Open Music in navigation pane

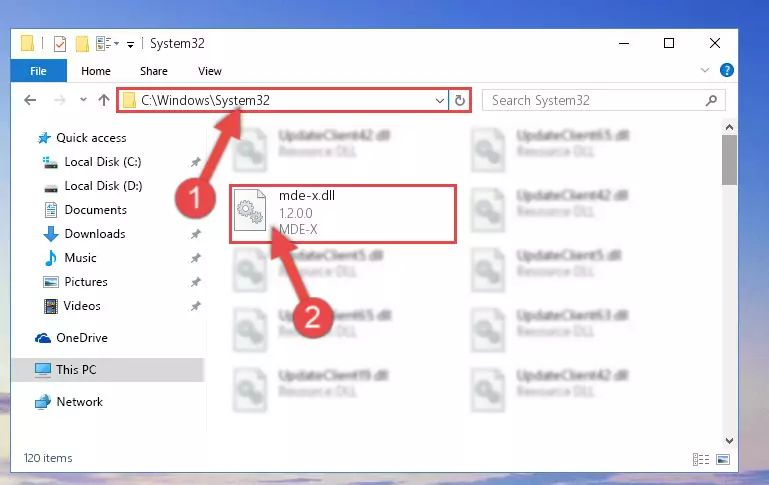[x=80, y=258]
